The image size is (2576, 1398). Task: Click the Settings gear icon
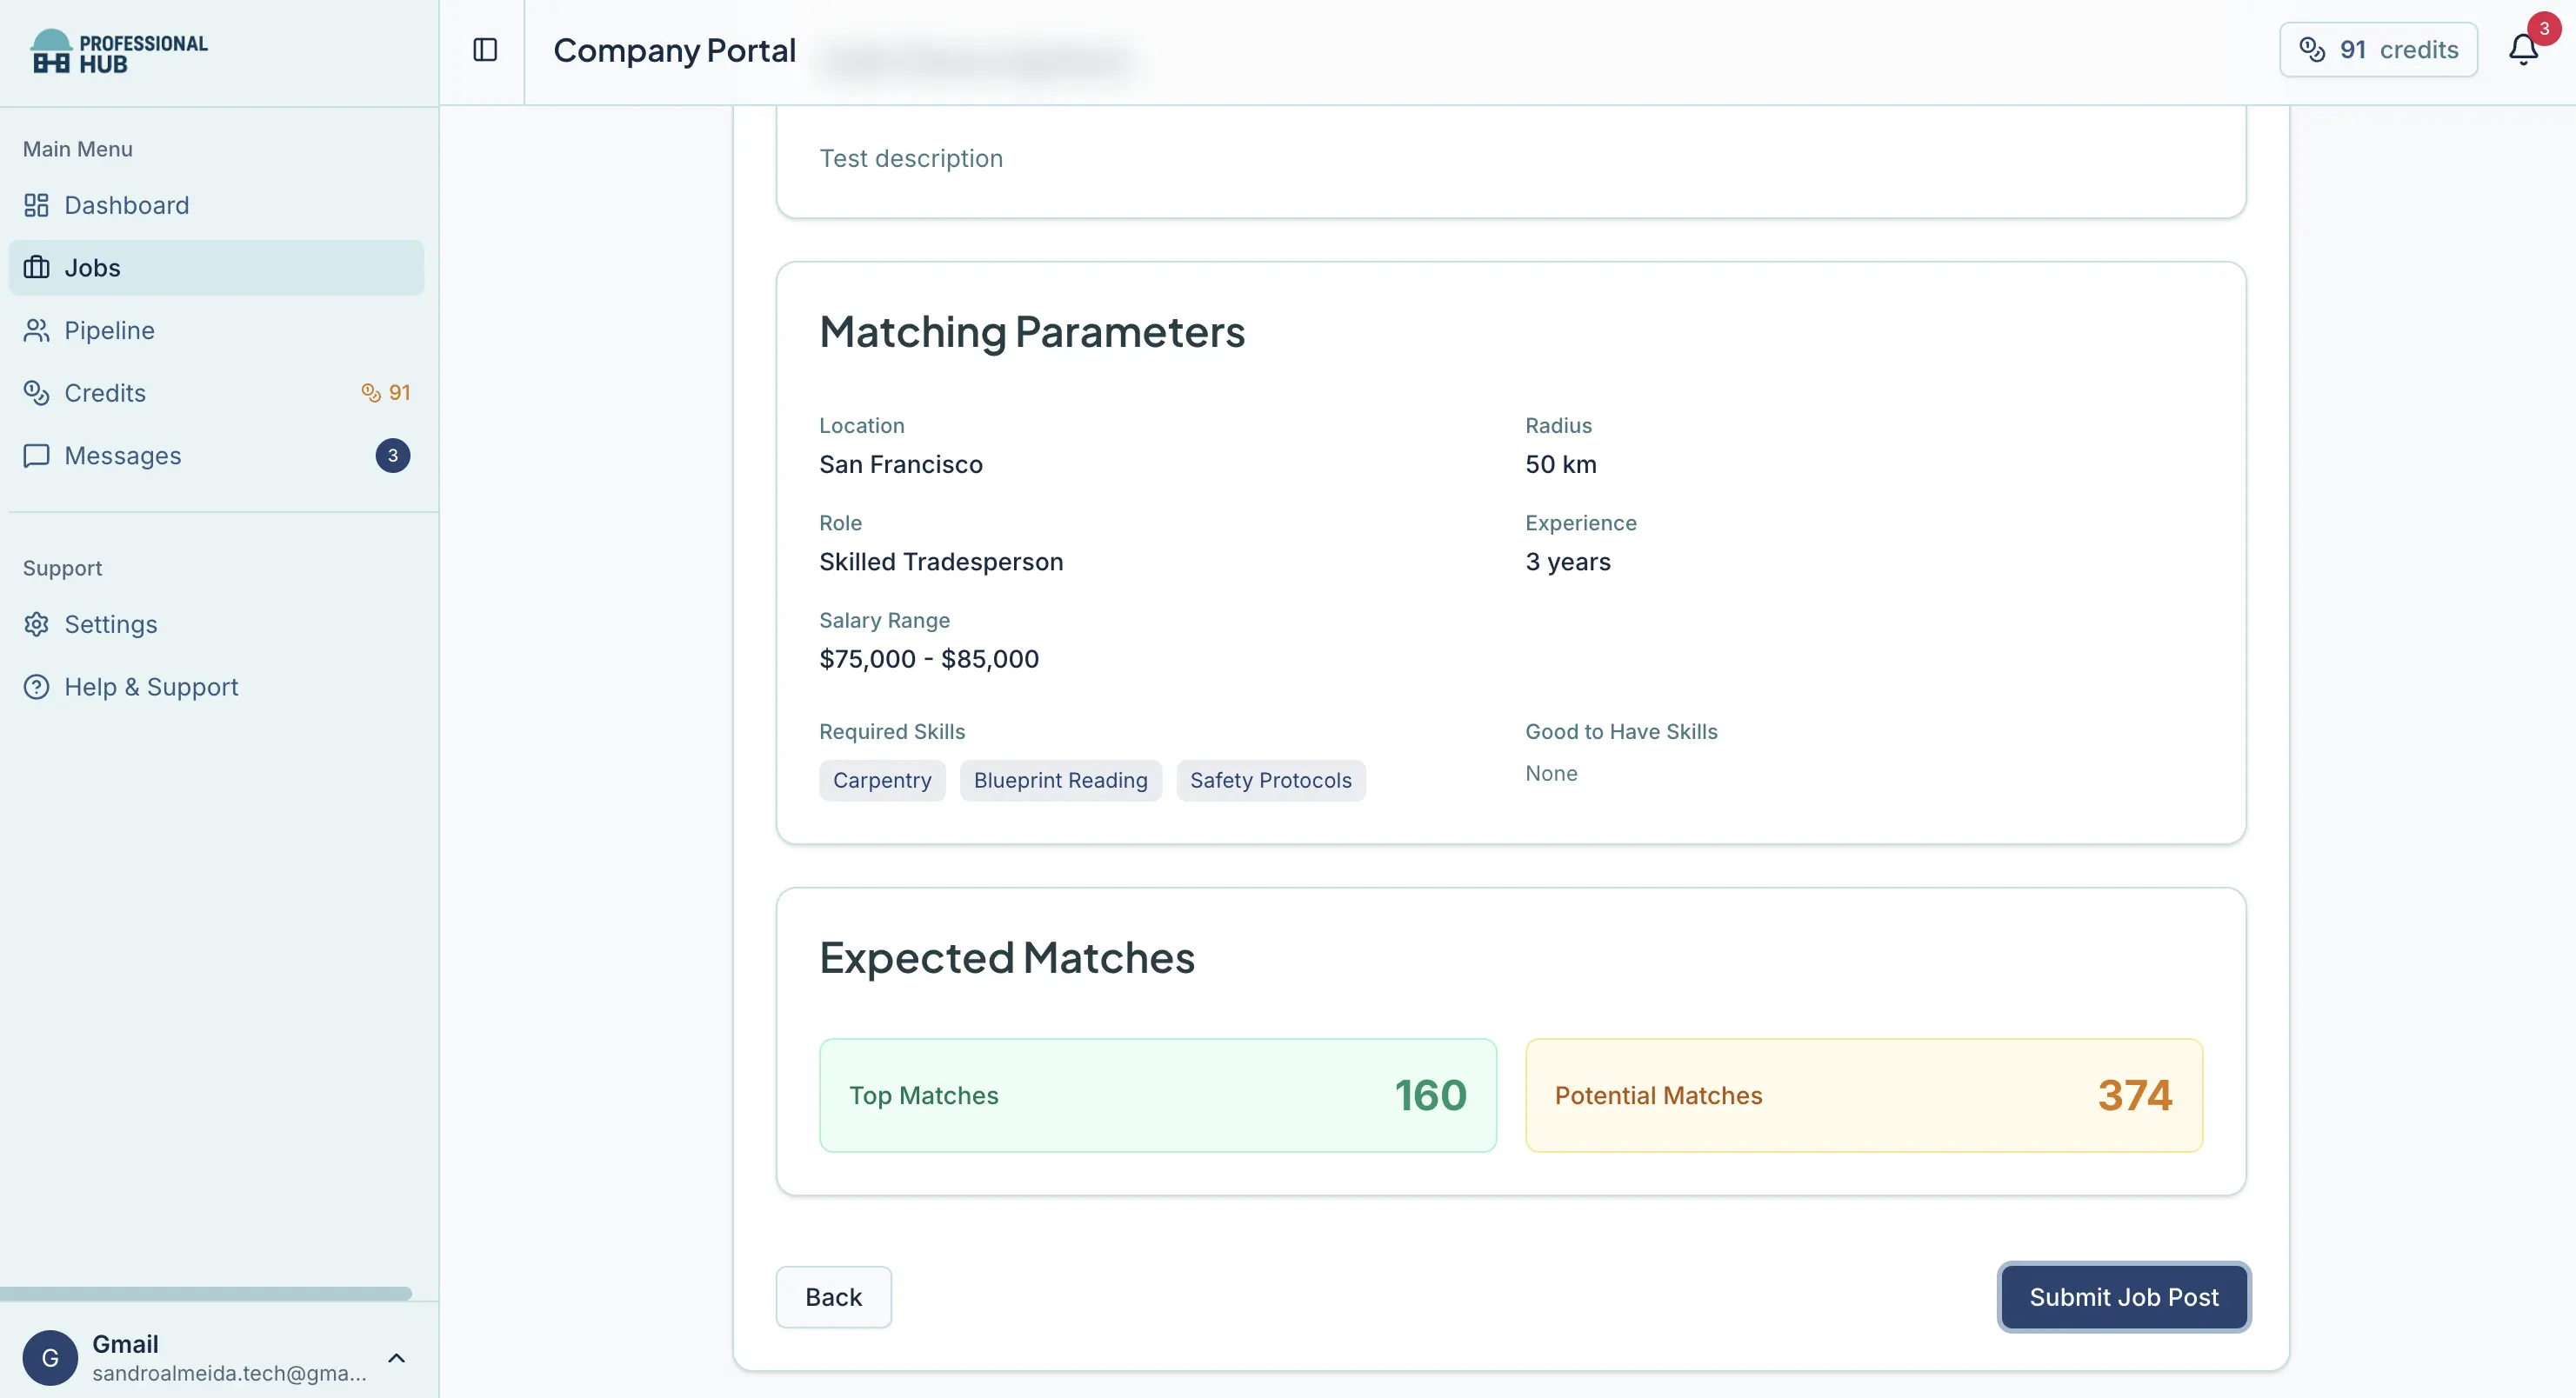tap(36, 625)
